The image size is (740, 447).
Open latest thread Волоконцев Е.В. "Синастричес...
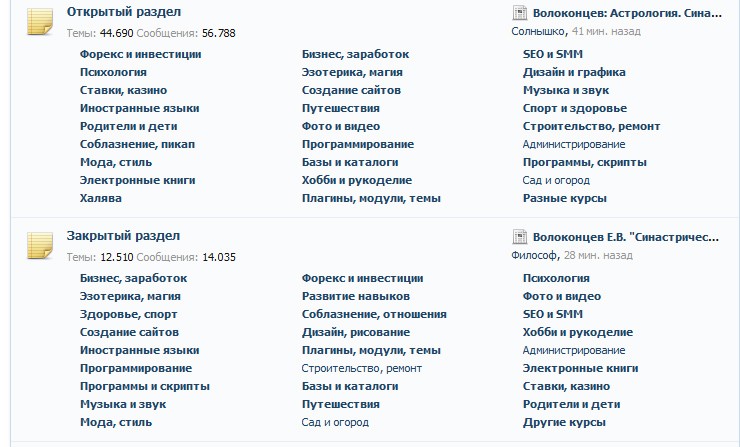point(626,237)
